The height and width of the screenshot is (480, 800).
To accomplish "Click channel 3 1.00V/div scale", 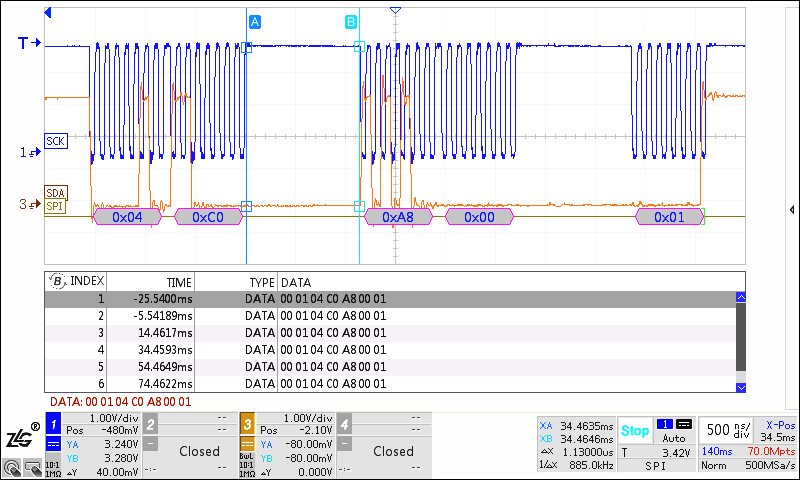I will 308,418.
